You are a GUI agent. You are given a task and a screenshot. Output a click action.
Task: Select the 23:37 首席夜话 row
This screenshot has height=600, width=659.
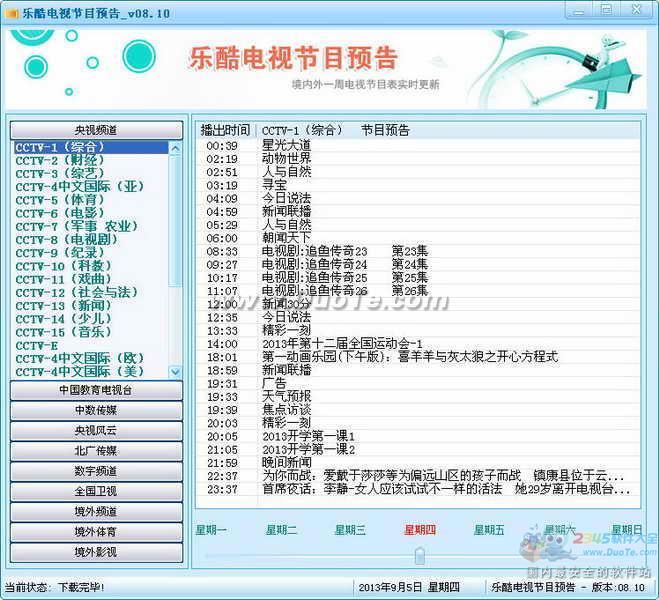click(x=418, y=489)
